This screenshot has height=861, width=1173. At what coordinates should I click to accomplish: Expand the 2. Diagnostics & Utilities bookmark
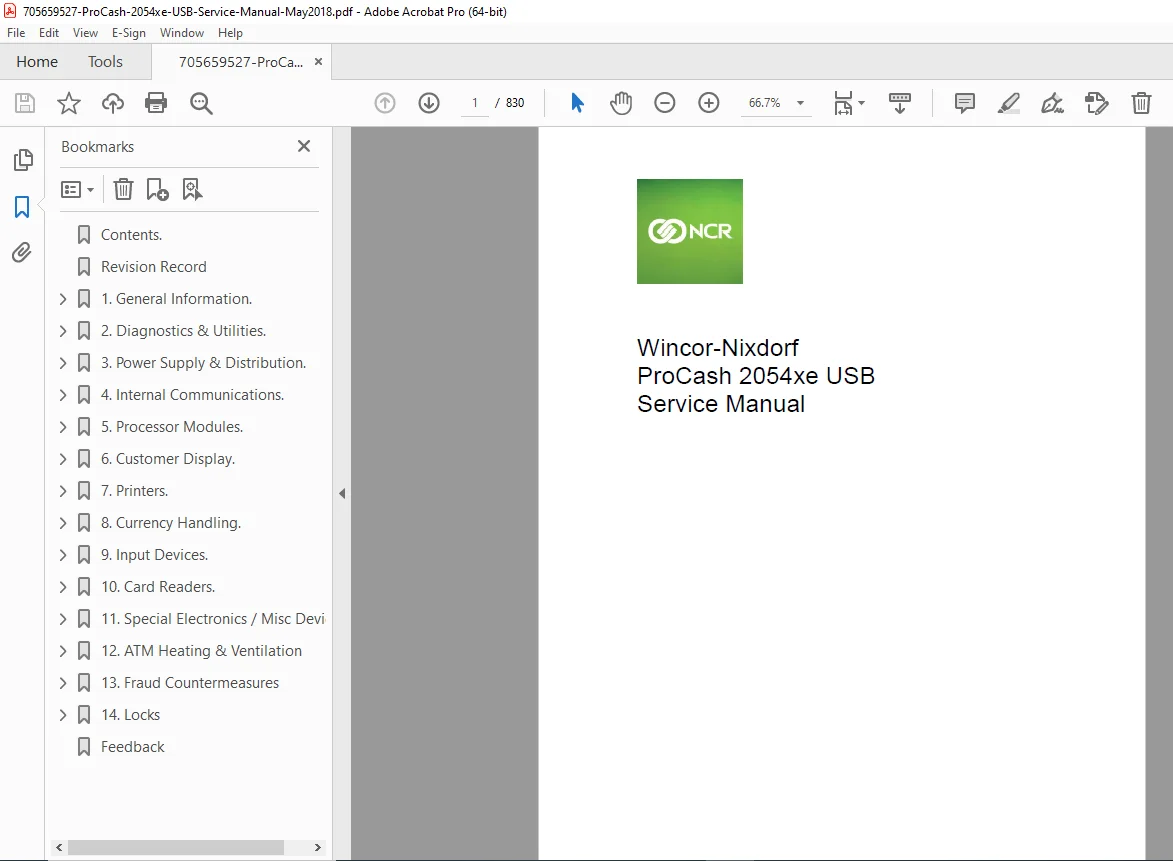pos(63,331)
